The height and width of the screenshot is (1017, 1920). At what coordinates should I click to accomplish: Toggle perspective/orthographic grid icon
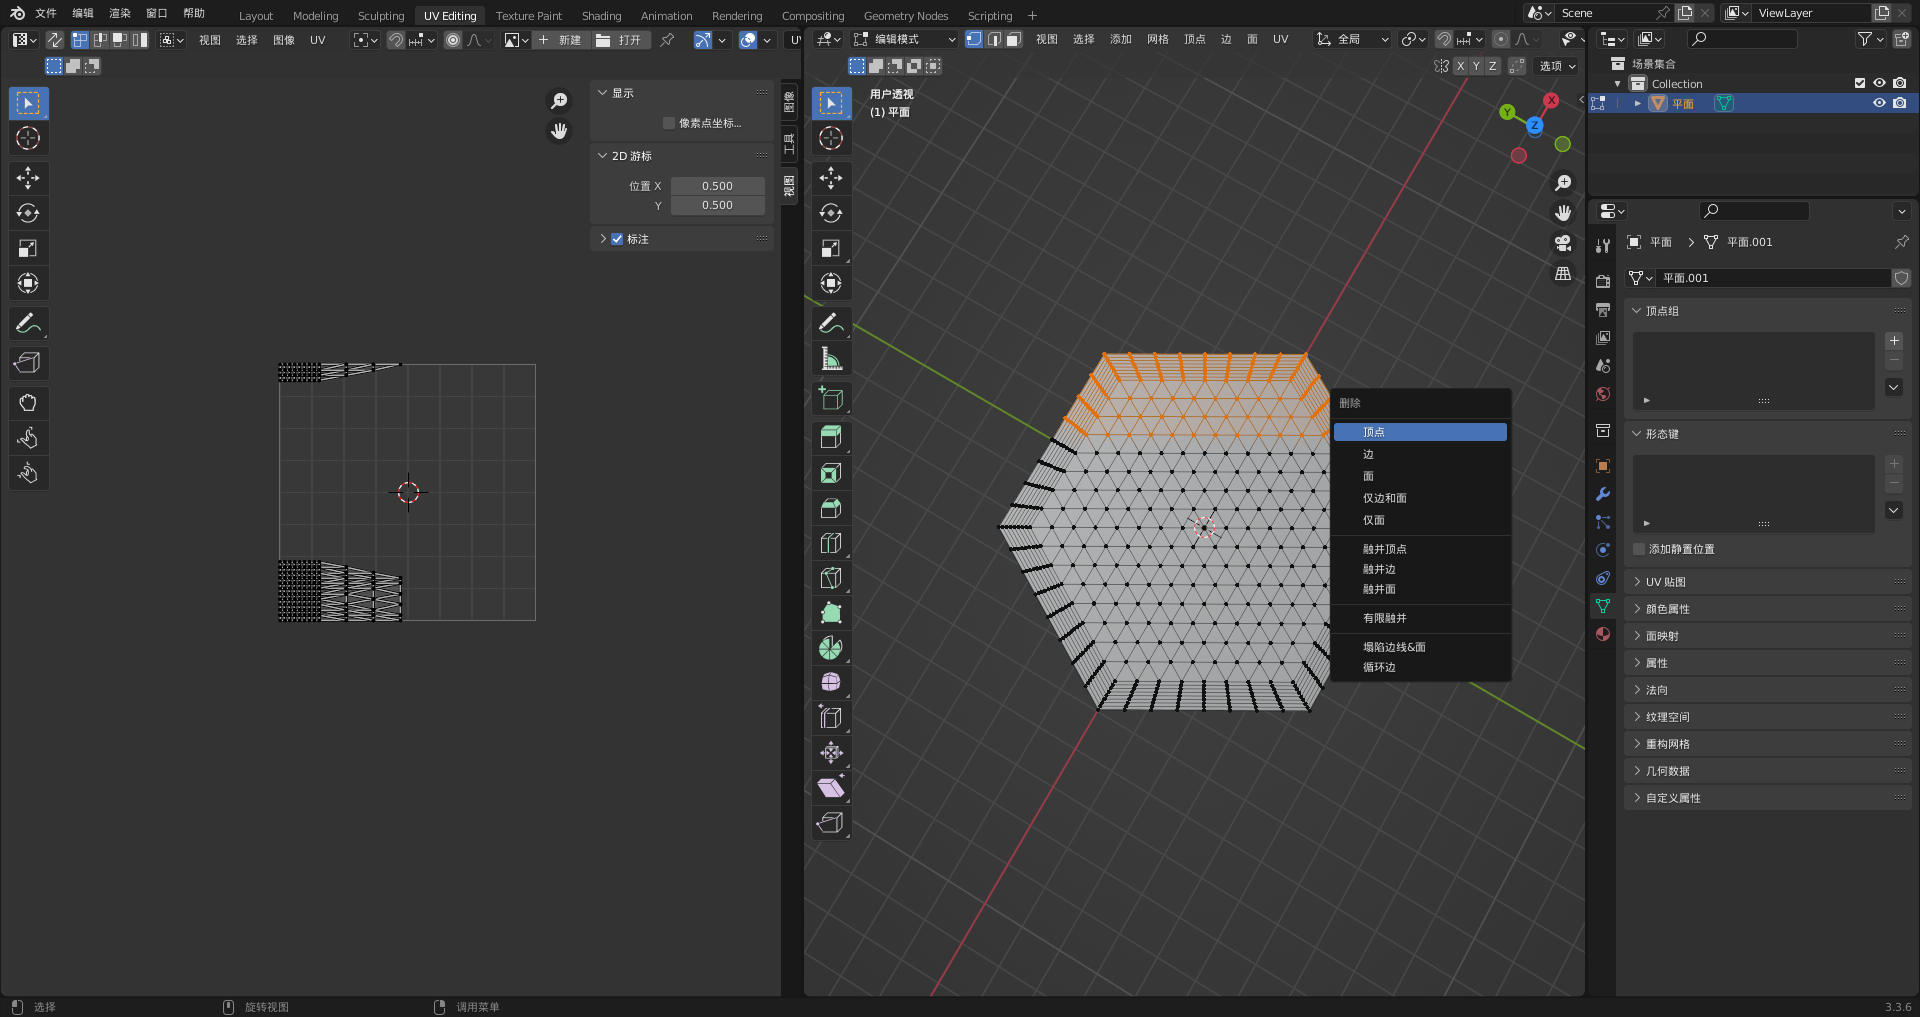click(x=1563, y=273)
